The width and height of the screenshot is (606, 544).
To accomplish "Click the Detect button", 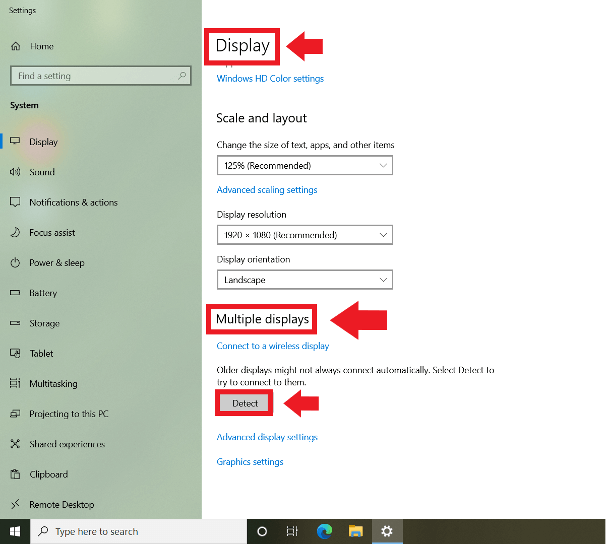I will pos(244,403).
